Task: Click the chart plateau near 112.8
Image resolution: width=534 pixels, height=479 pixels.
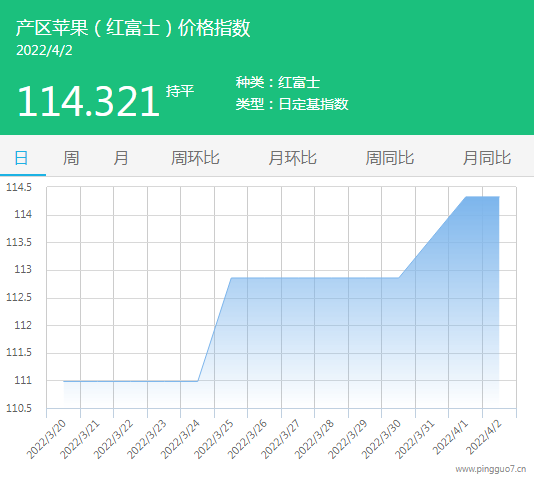Action: point(315,278)
